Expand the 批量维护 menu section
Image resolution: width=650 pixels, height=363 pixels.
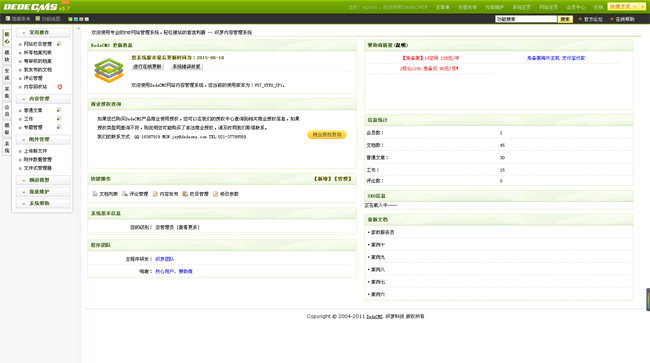(x=43, y=191)
